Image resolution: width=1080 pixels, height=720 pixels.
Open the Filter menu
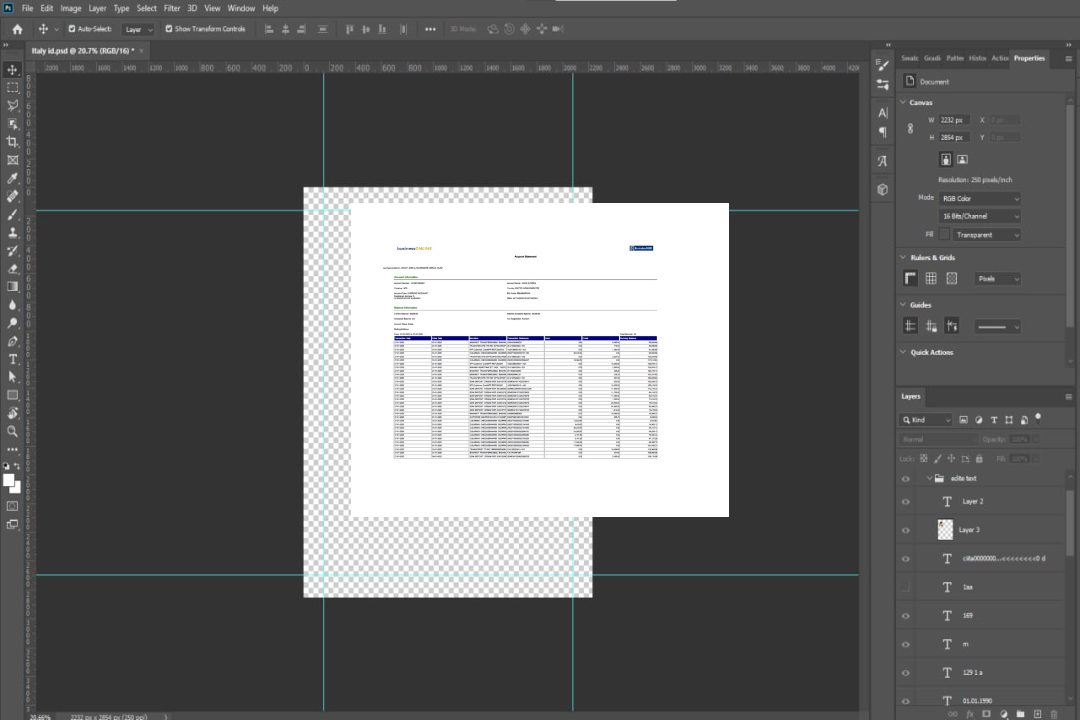pos(172,8)
